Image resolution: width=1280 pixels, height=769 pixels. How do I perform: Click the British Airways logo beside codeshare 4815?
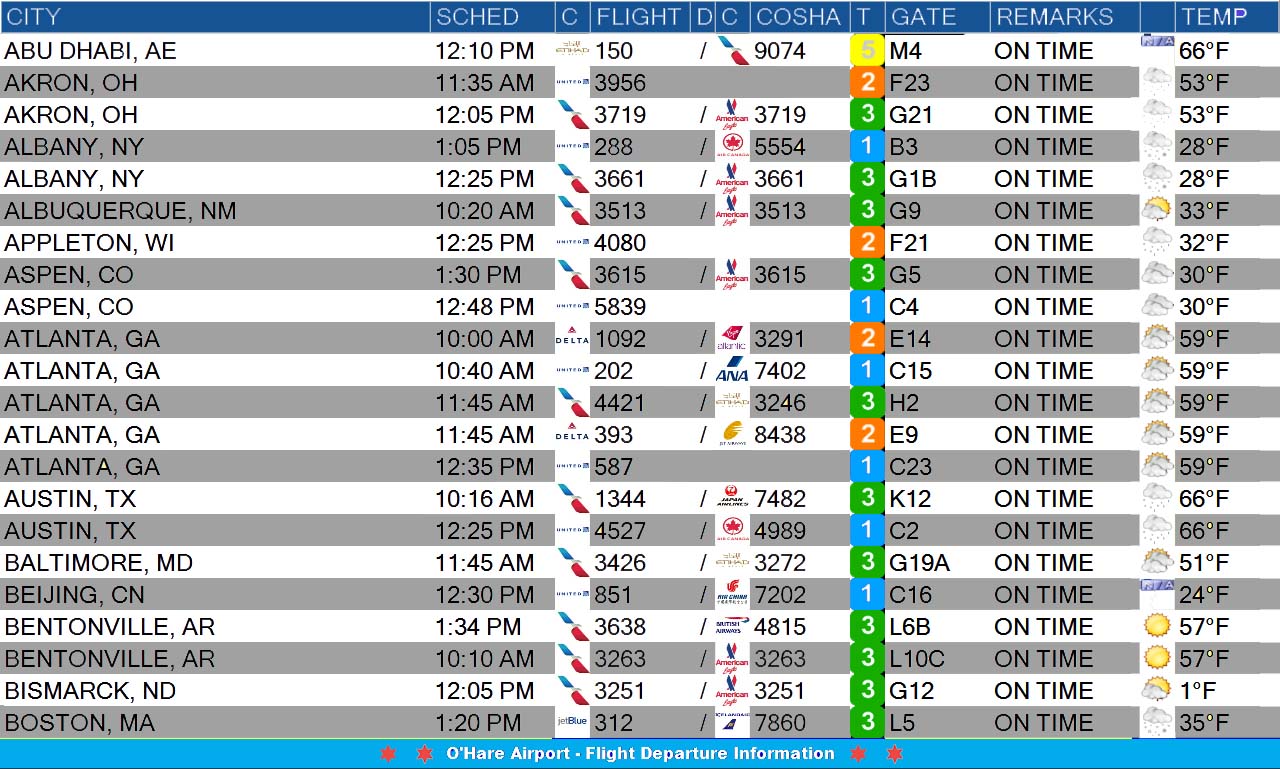coord(732,626)
